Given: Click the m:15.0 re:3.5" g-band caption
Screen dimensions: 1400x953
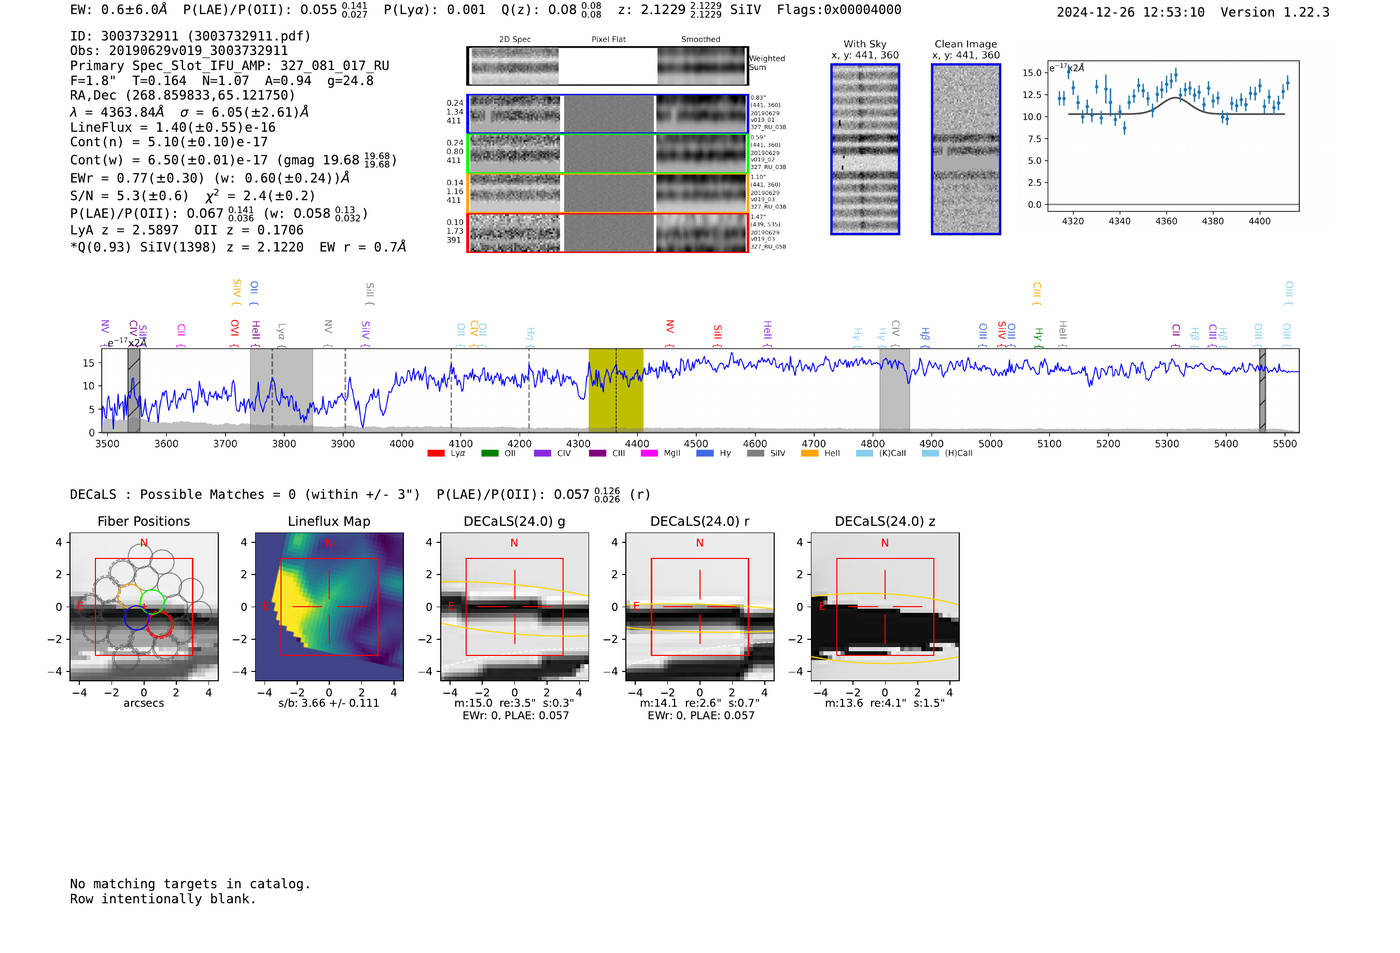Looking at the screenshot, I should click(x=514, y=703).
